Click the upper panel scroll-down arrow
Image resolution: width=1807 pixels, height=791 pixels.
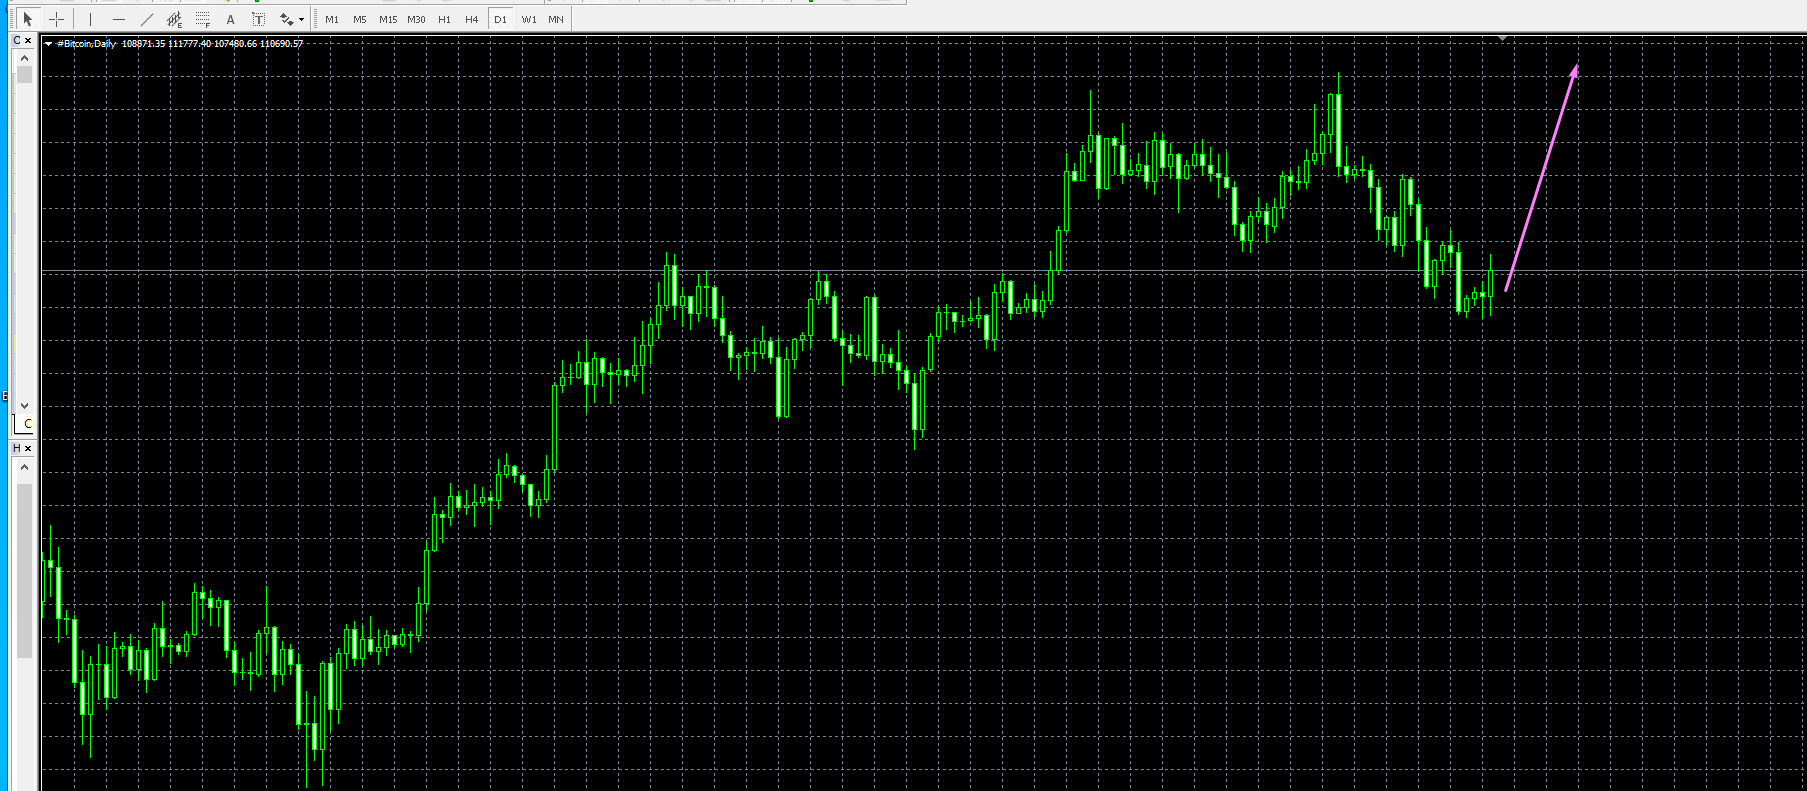tap(25, 405)
